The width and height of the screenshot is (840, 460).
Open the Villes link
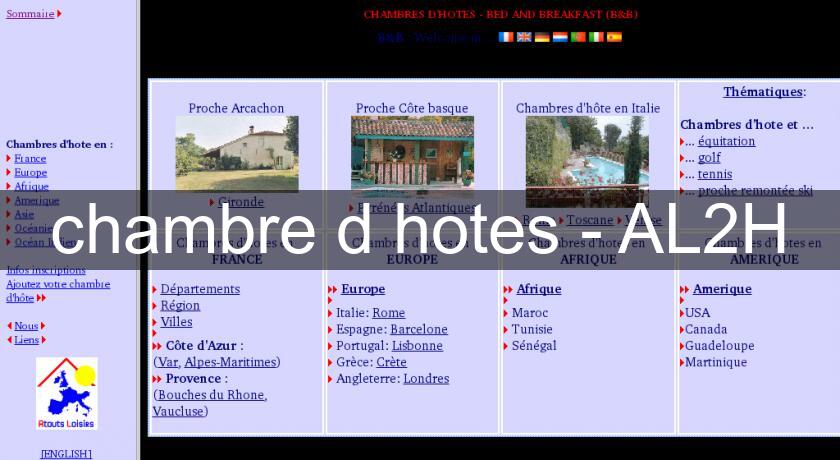tap(176, 322)
